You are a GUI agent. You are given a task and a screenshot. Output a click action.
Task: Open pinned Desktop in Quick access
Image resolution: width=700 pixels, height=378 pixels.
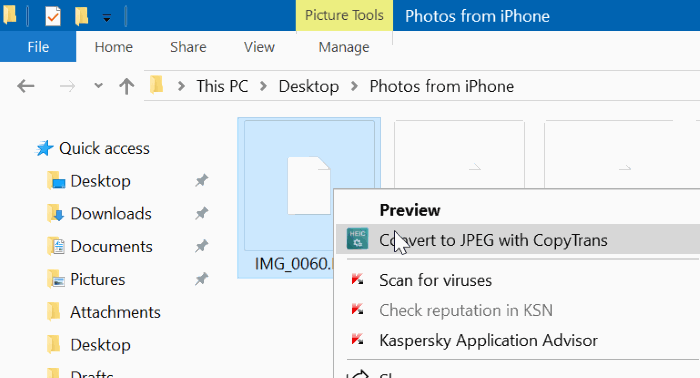click(x=100, y=181)
